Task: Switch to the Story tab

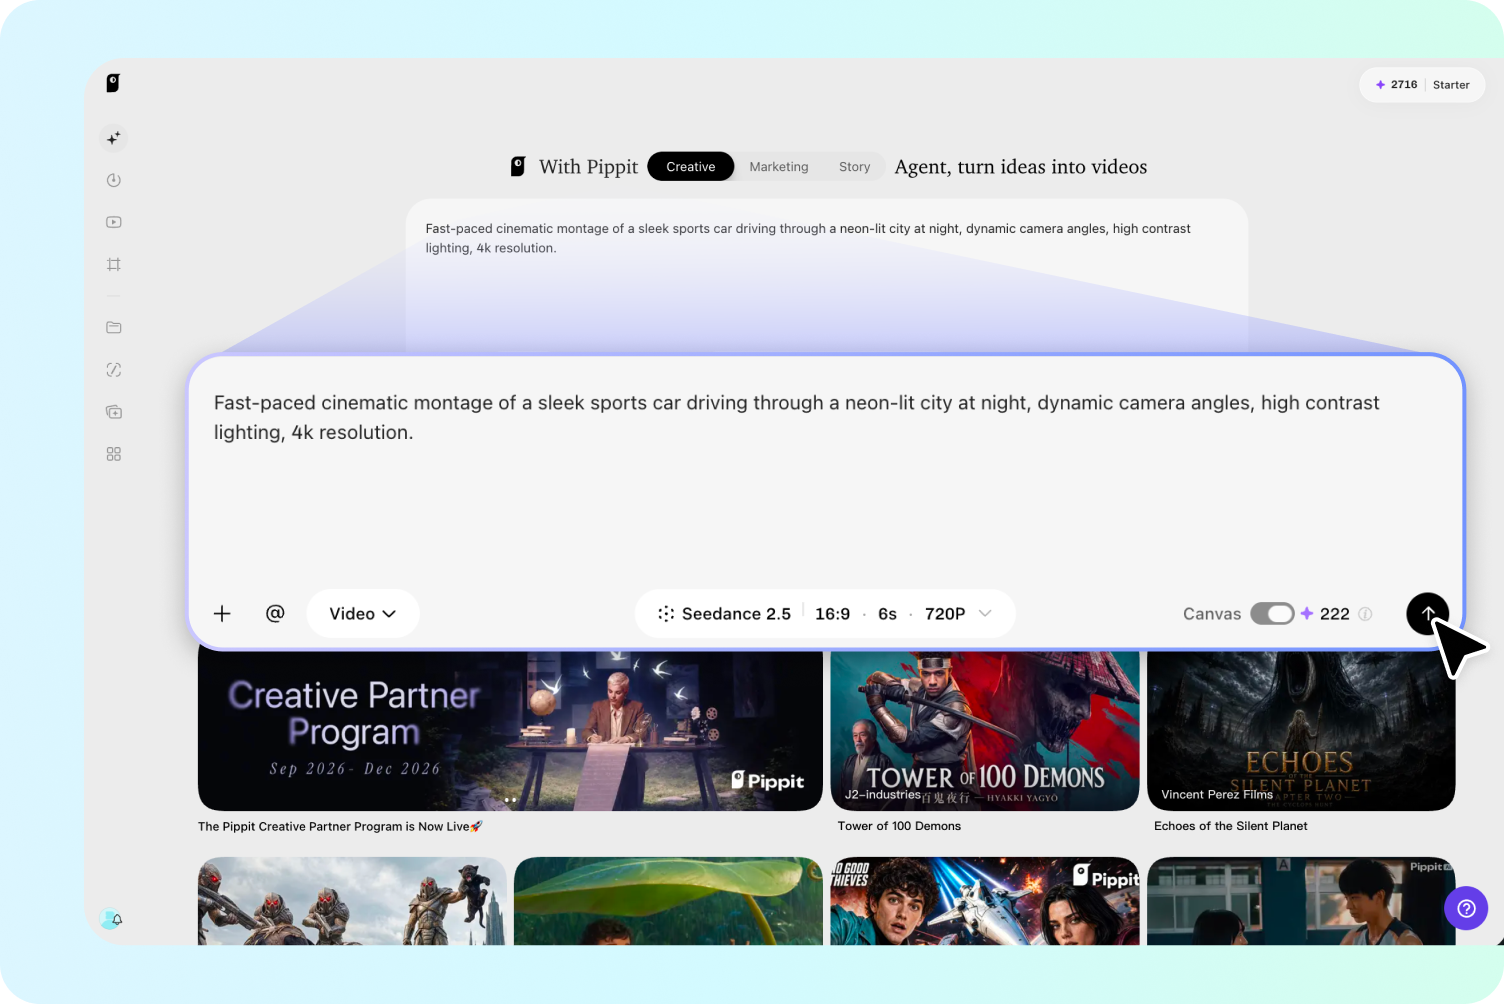Action: (854, 167)
